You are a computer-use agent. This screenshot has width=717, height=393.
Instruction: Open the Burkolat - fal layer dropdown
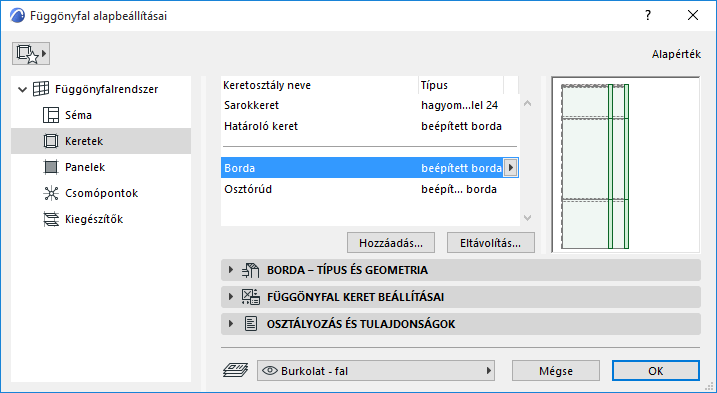[x=376, y=371]
